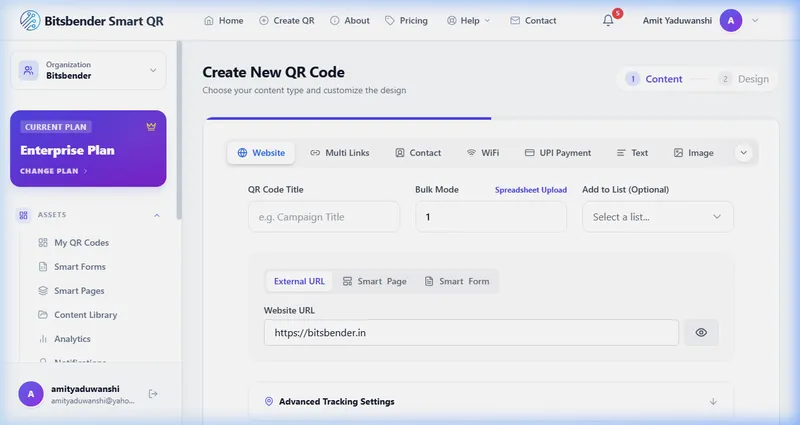
Task: Open the Help menu dropdown
Action: (x=468, y=20)
